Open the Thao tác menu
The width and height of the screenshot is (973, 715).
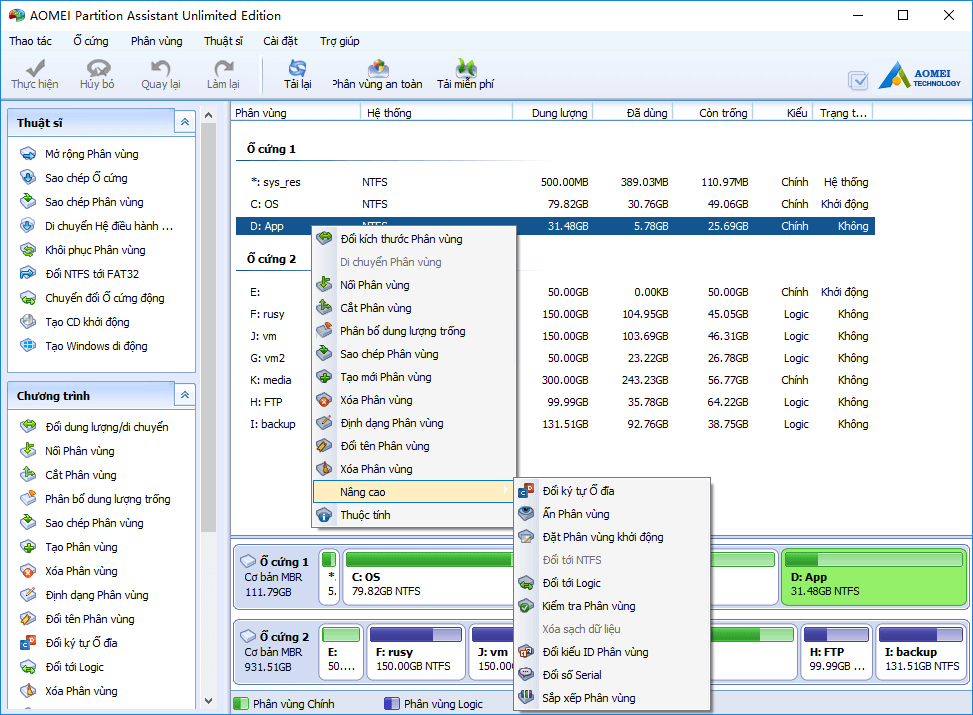point(30,41)
